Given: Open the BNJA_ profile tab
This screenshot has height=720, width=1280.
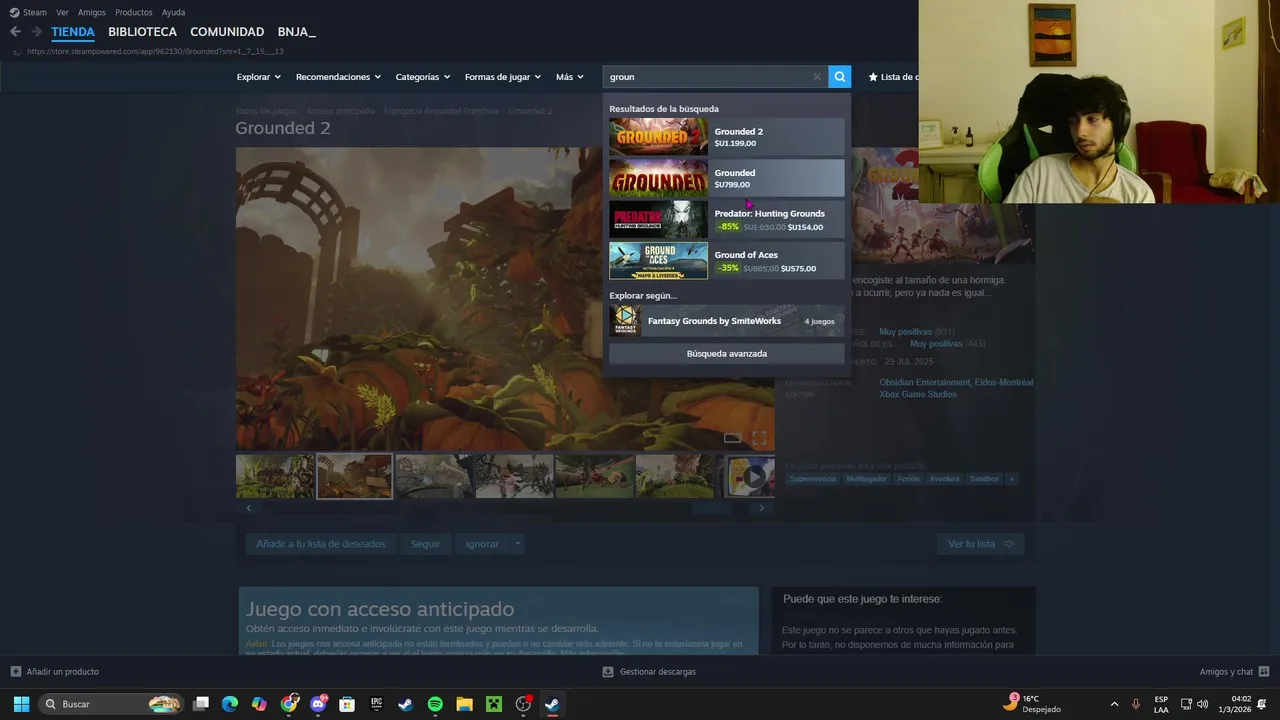Looking at the screenshot, I should click(296, 32).
